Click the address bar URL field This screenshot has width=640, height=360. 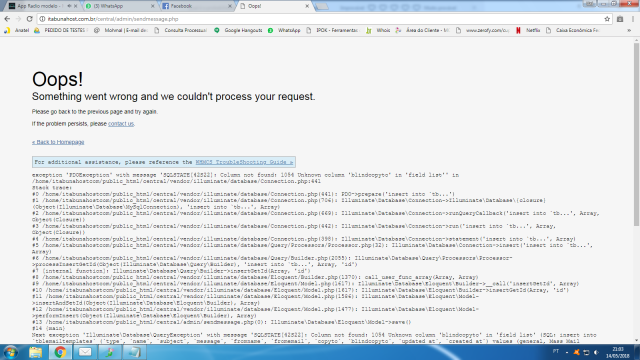[322, 19]
